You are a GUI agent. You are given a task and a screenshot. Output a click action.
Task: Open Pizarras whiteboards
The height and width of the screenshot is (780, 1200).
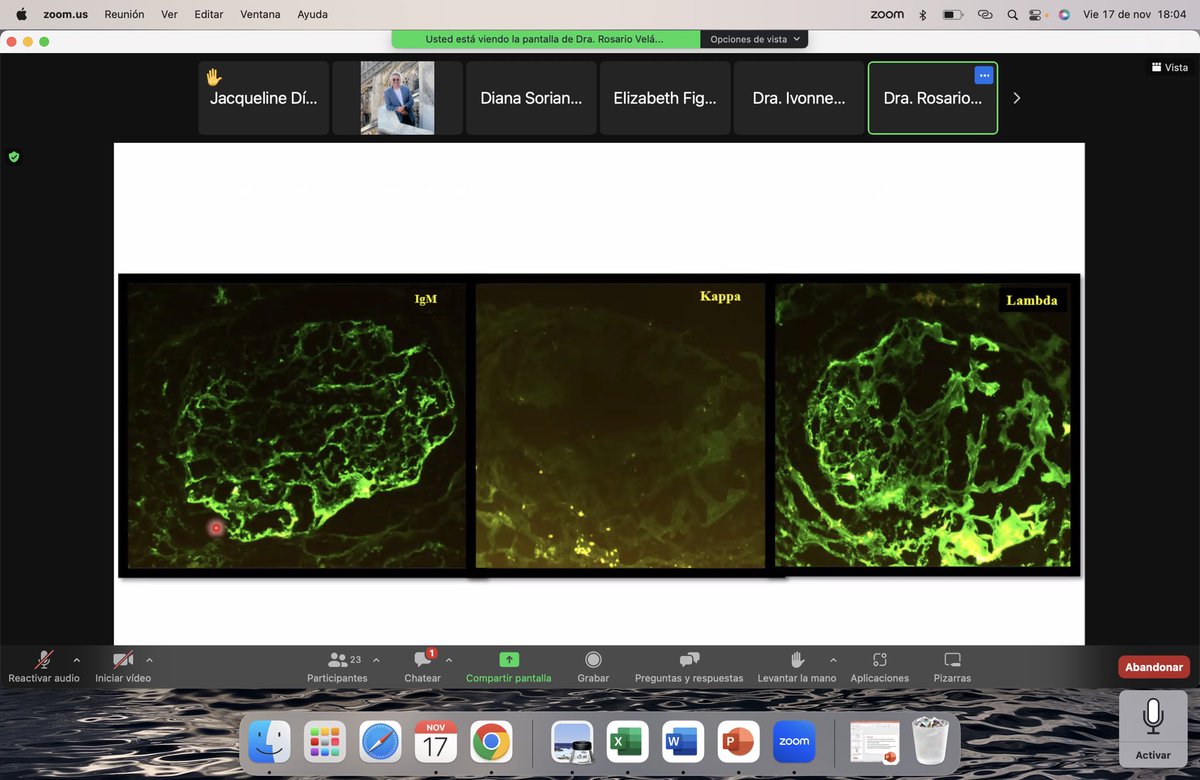952,667
